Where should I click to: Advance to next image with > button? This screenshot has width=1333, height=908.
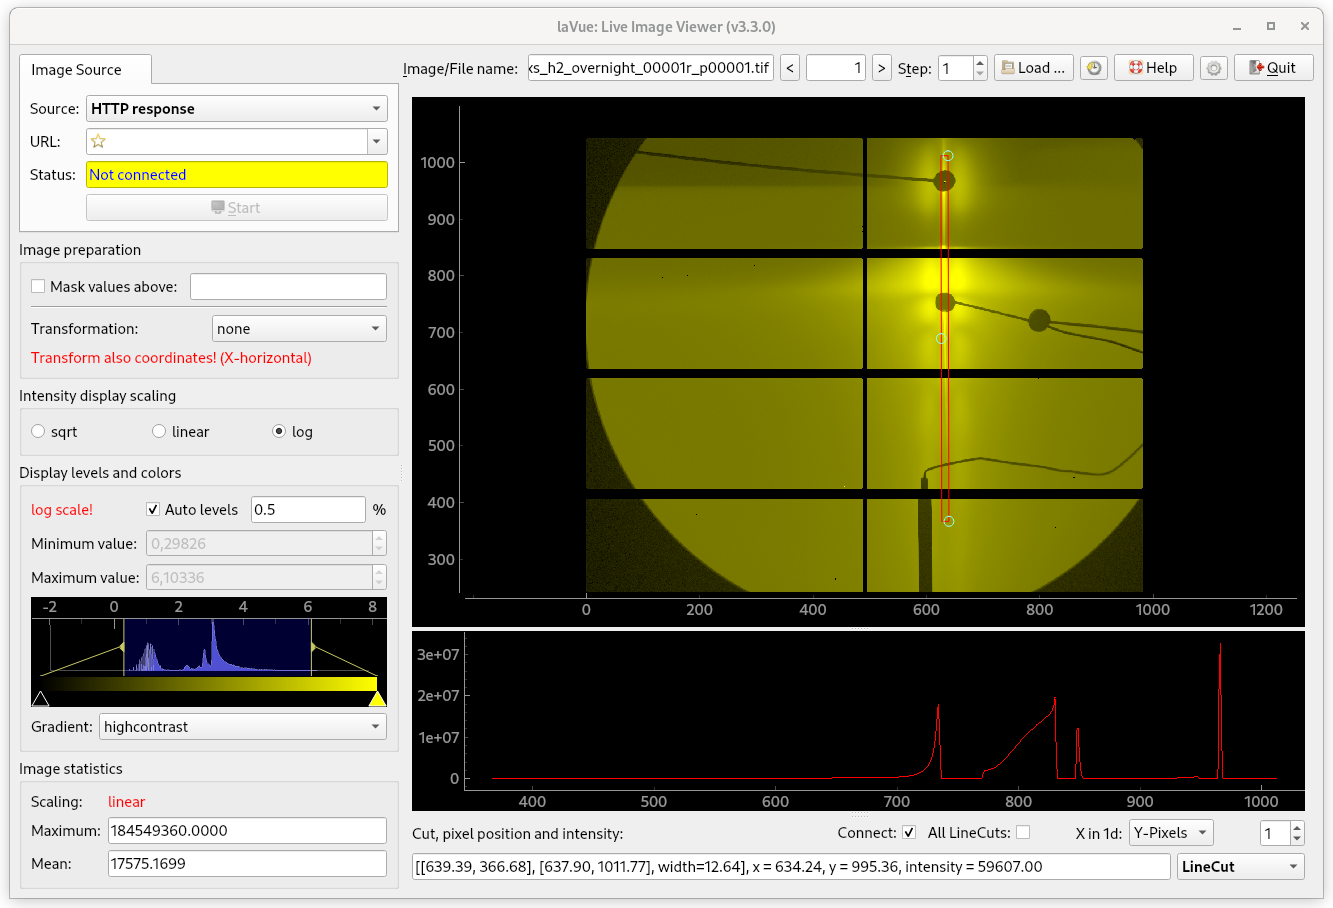pyautogui.click(x=881, y=68)
